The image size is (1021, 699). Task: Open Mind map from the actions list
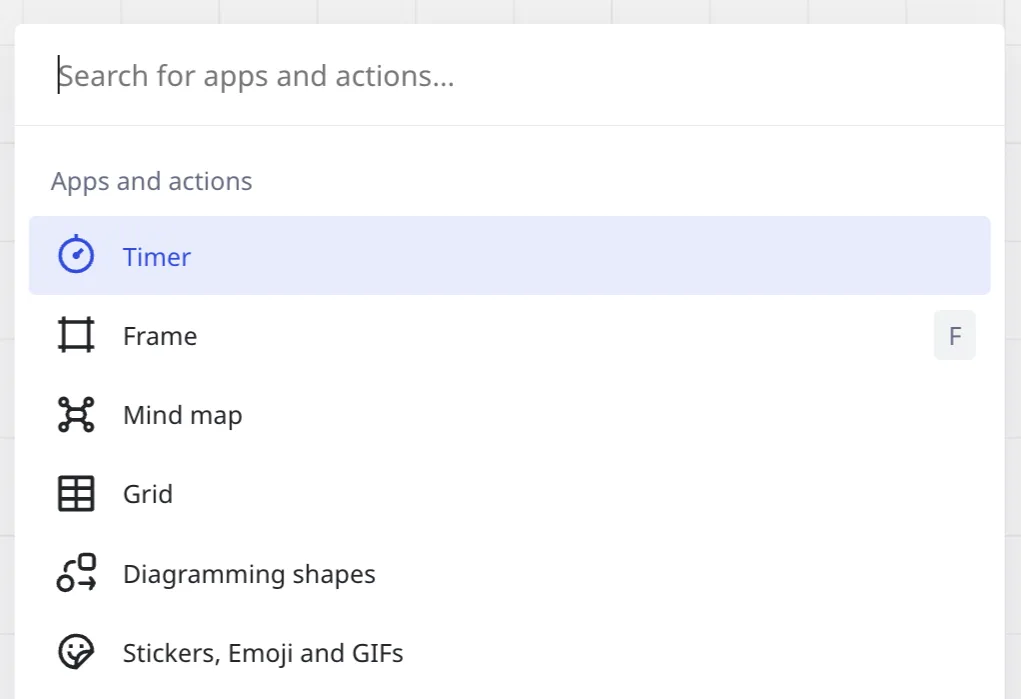pos(182,415)
